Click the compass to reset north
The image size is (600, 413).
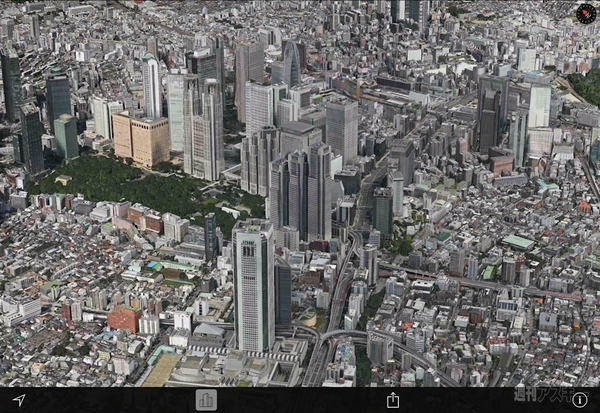click(x=586, y=14)
